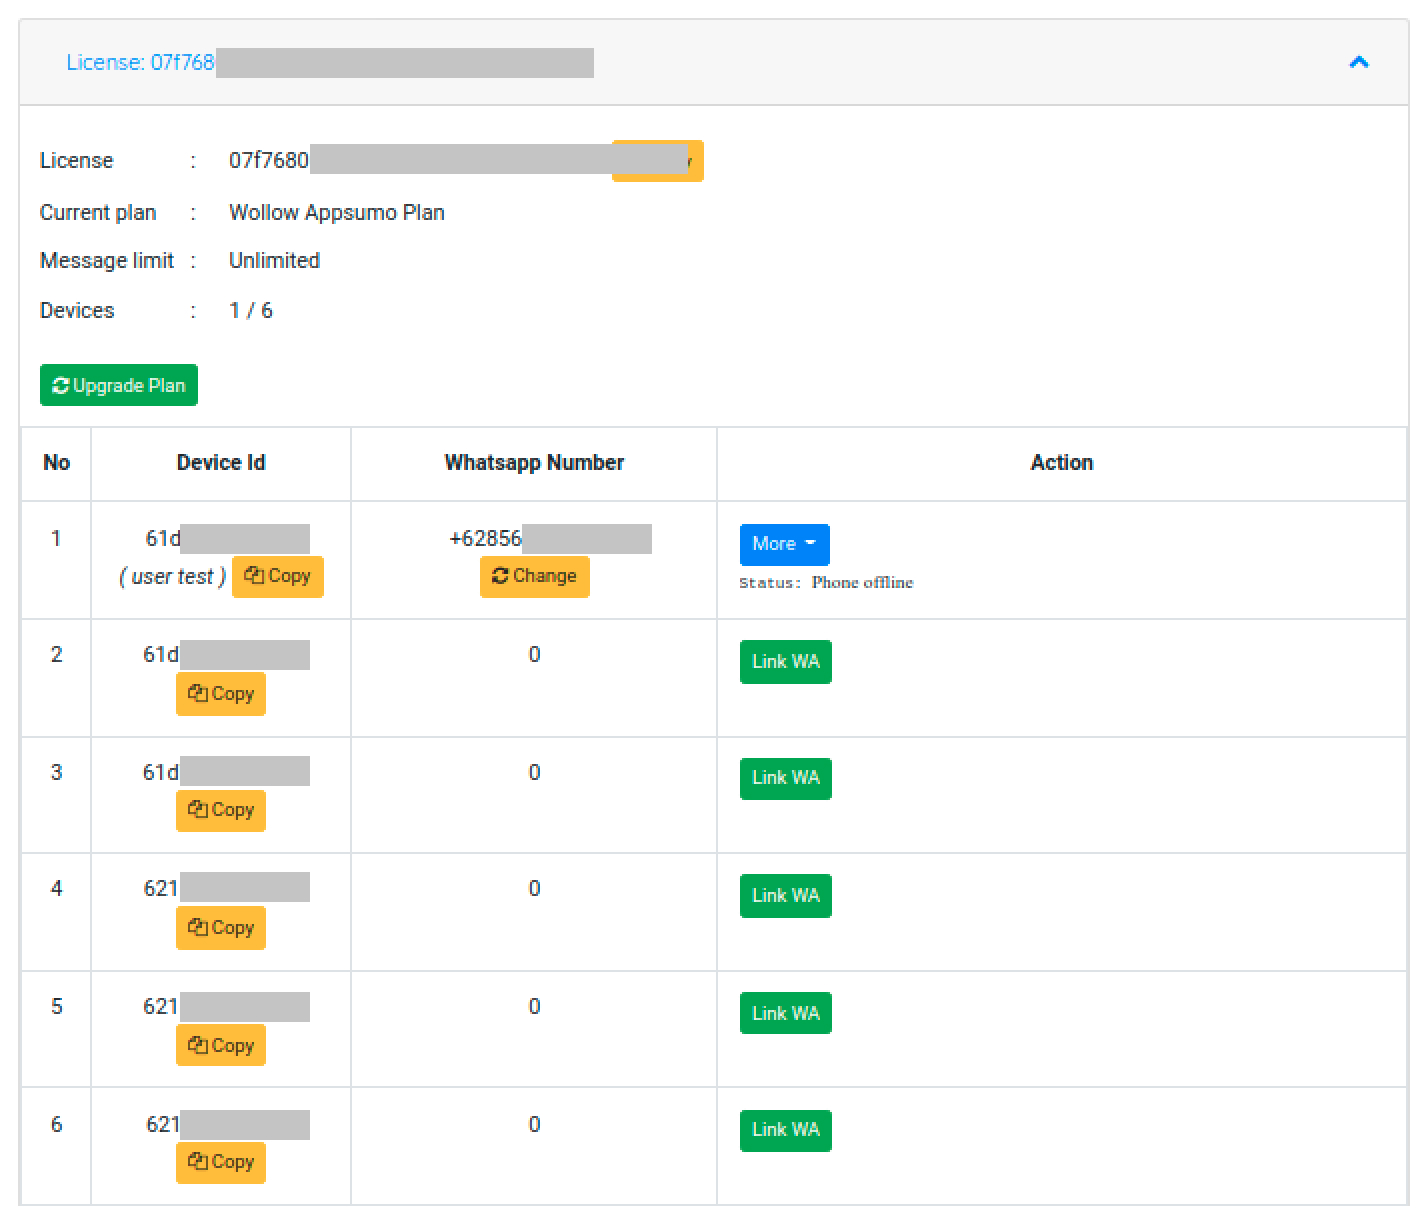Open the License 07f768 header link
Image resolution: width=1426 pixels, height=1222 pixels.
140,62
